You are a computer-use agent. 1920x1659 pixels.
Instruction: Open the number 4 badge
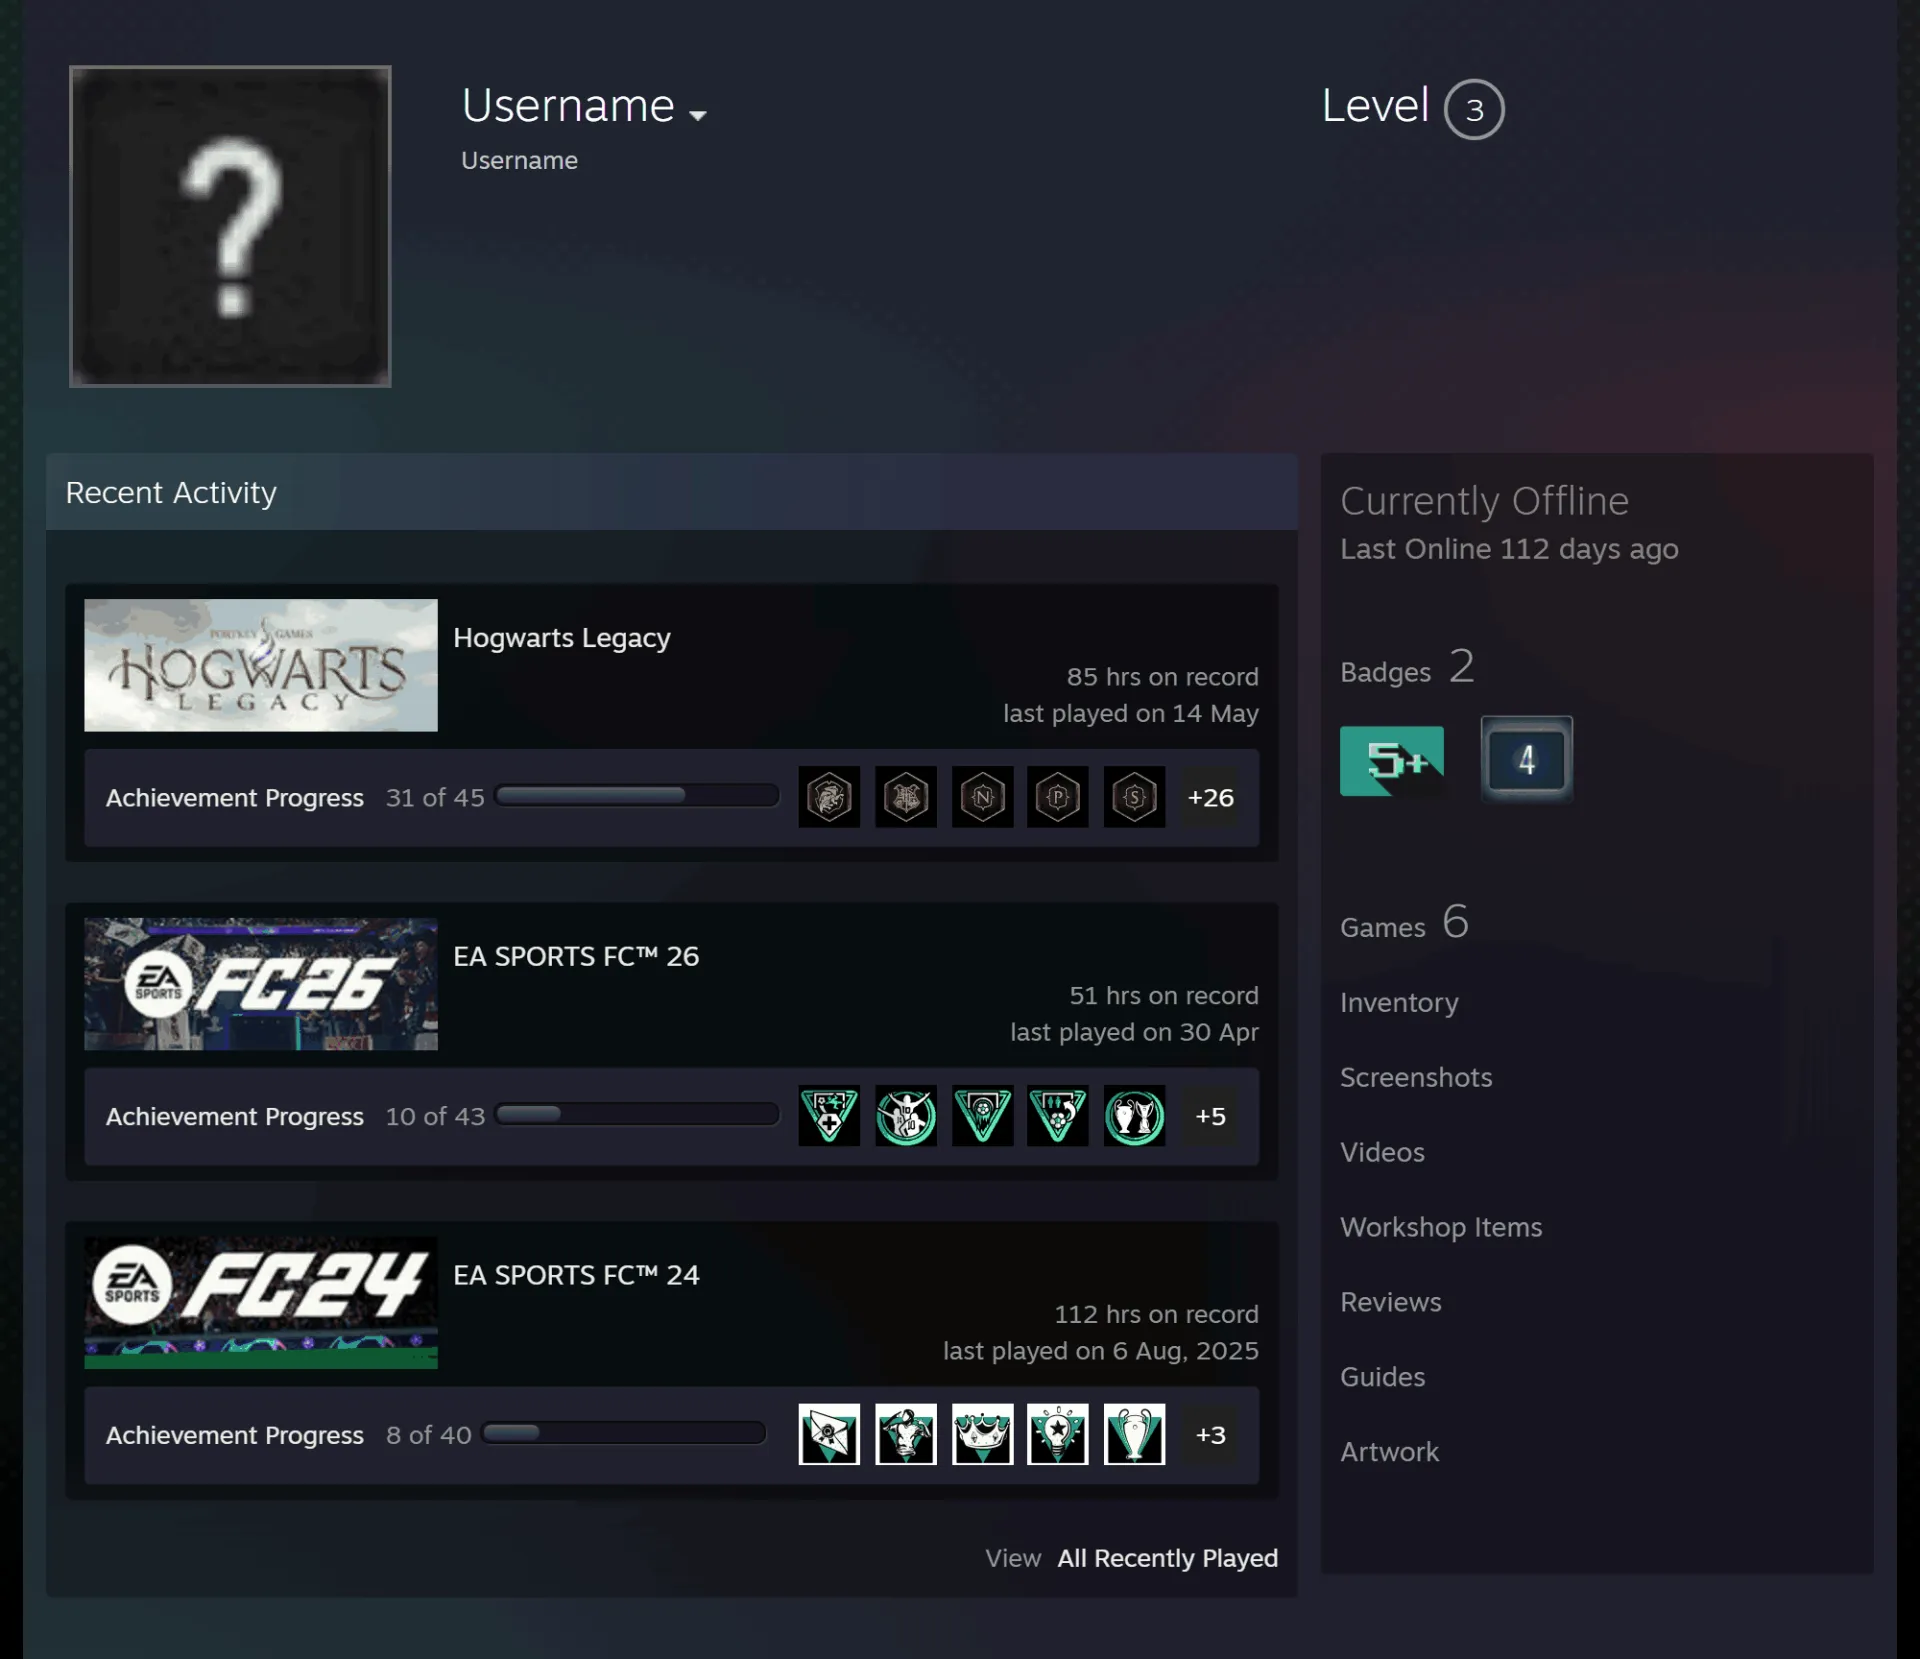[1526, 760]
